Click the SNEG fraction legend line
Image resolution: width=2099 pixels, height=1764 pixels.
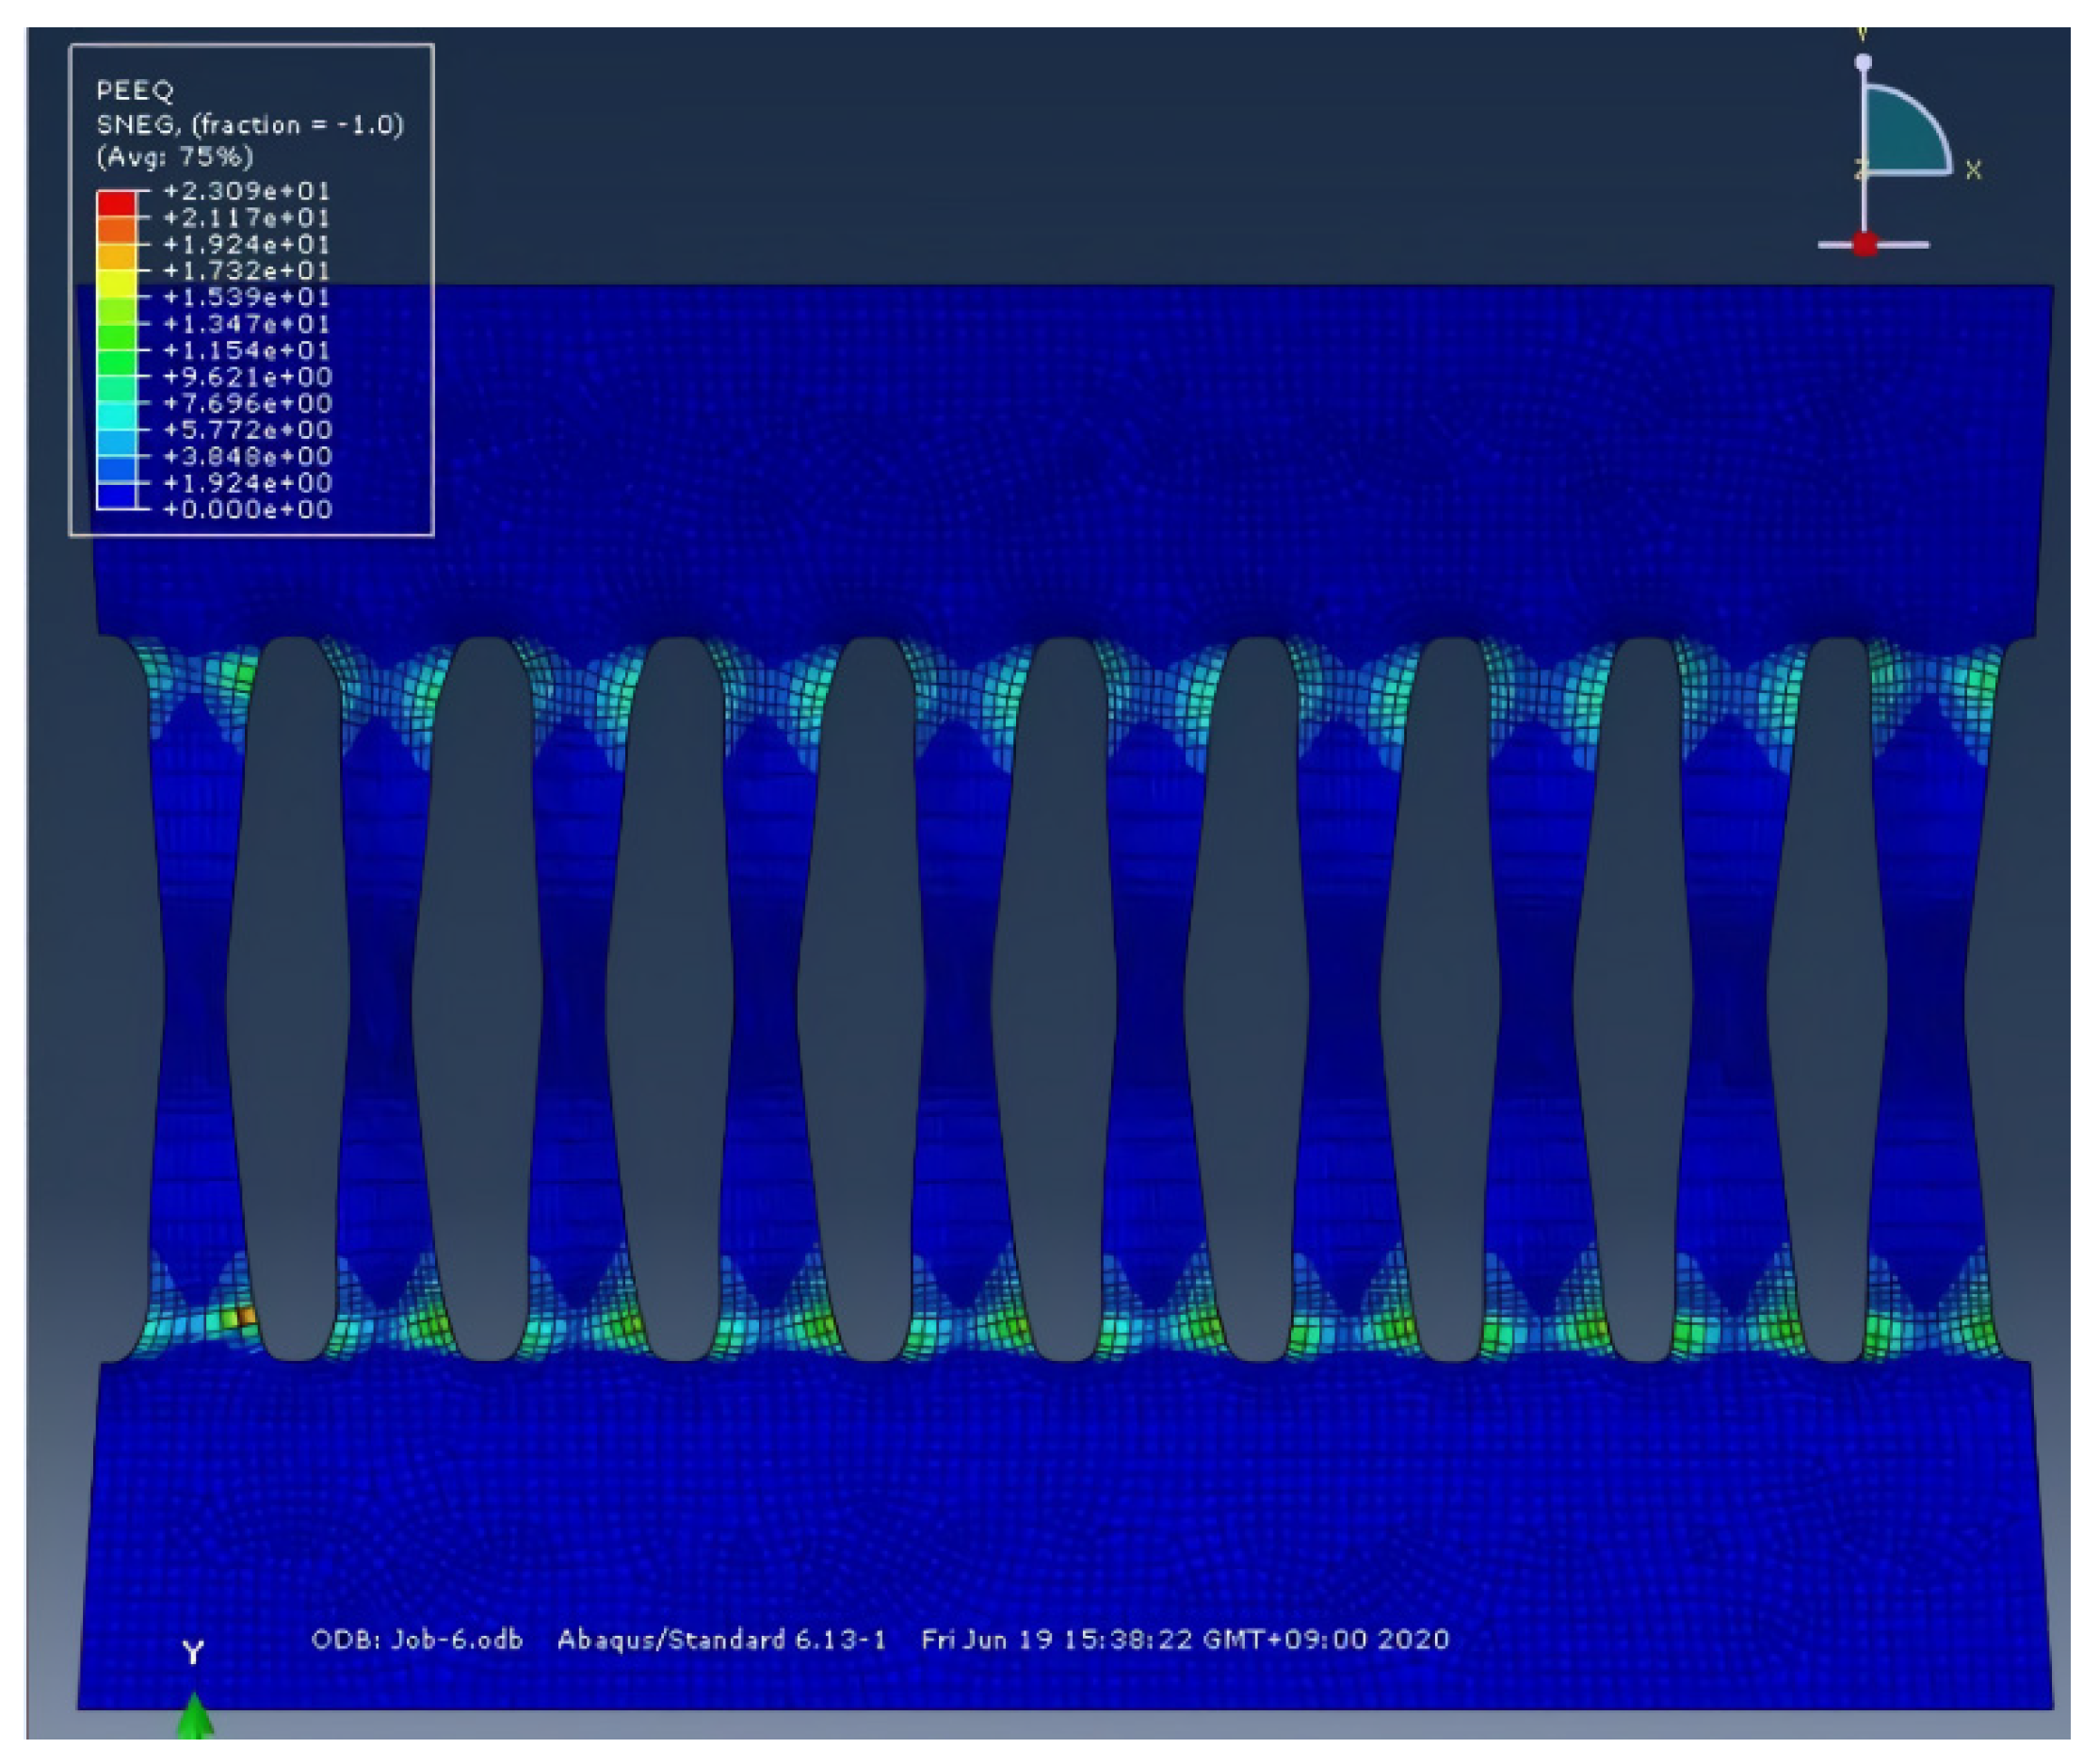tap(250, 124)
